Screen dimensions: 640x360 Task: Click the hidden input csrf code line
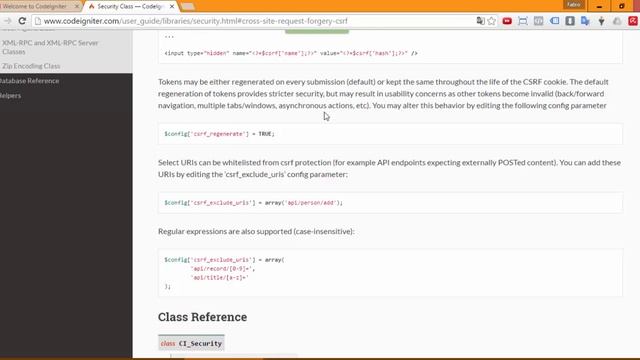[291, 53]
